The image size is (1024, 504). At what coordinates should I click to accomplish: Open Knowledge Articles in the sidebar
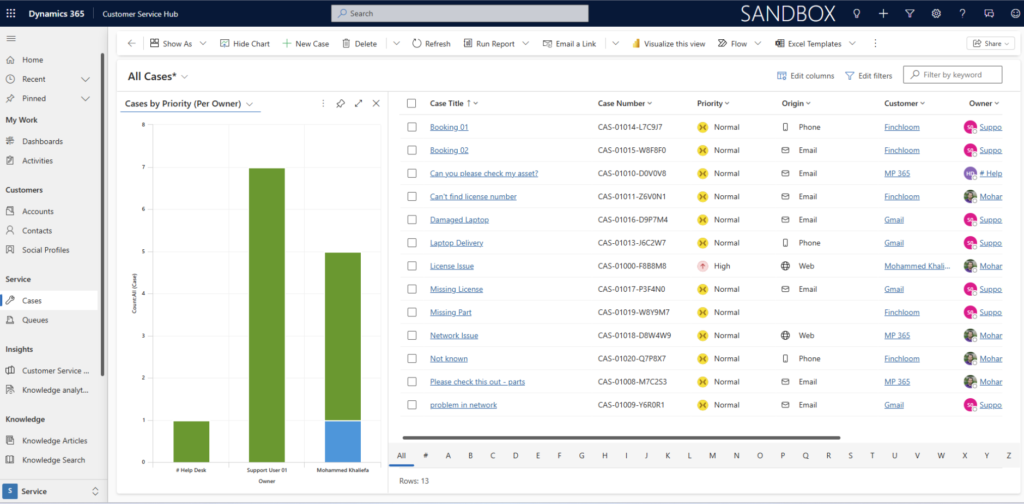coord(54,441)
